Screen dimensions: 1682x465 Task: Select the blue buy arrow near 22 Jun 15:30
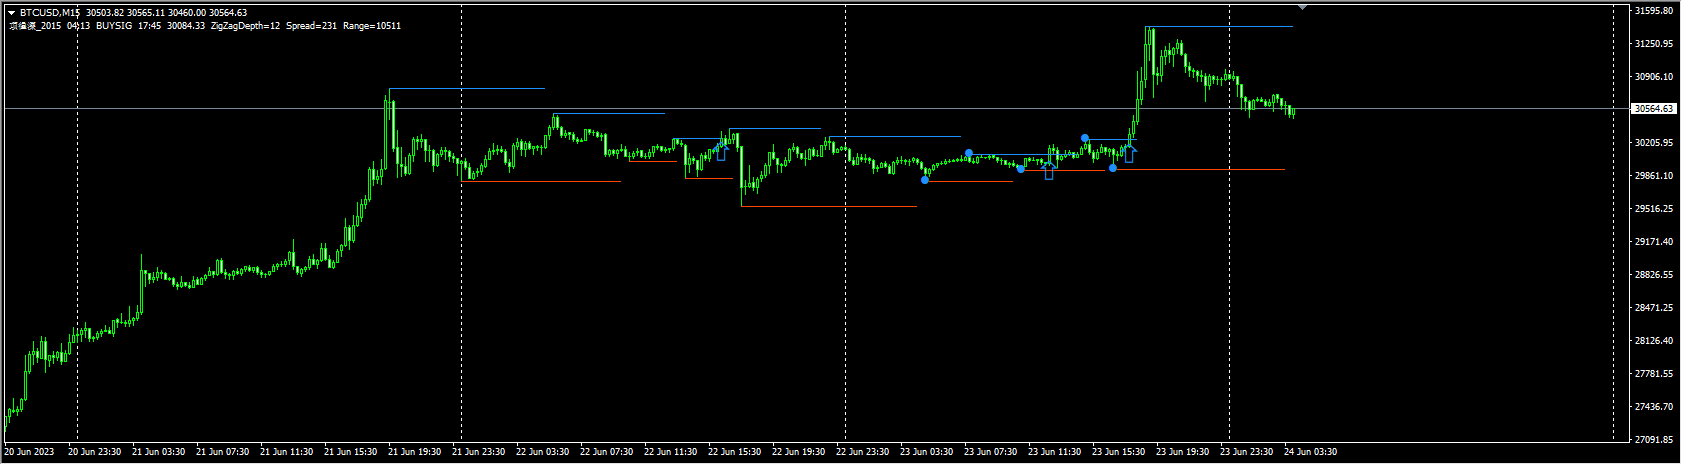pyautogui.click(x=721, y=152)
